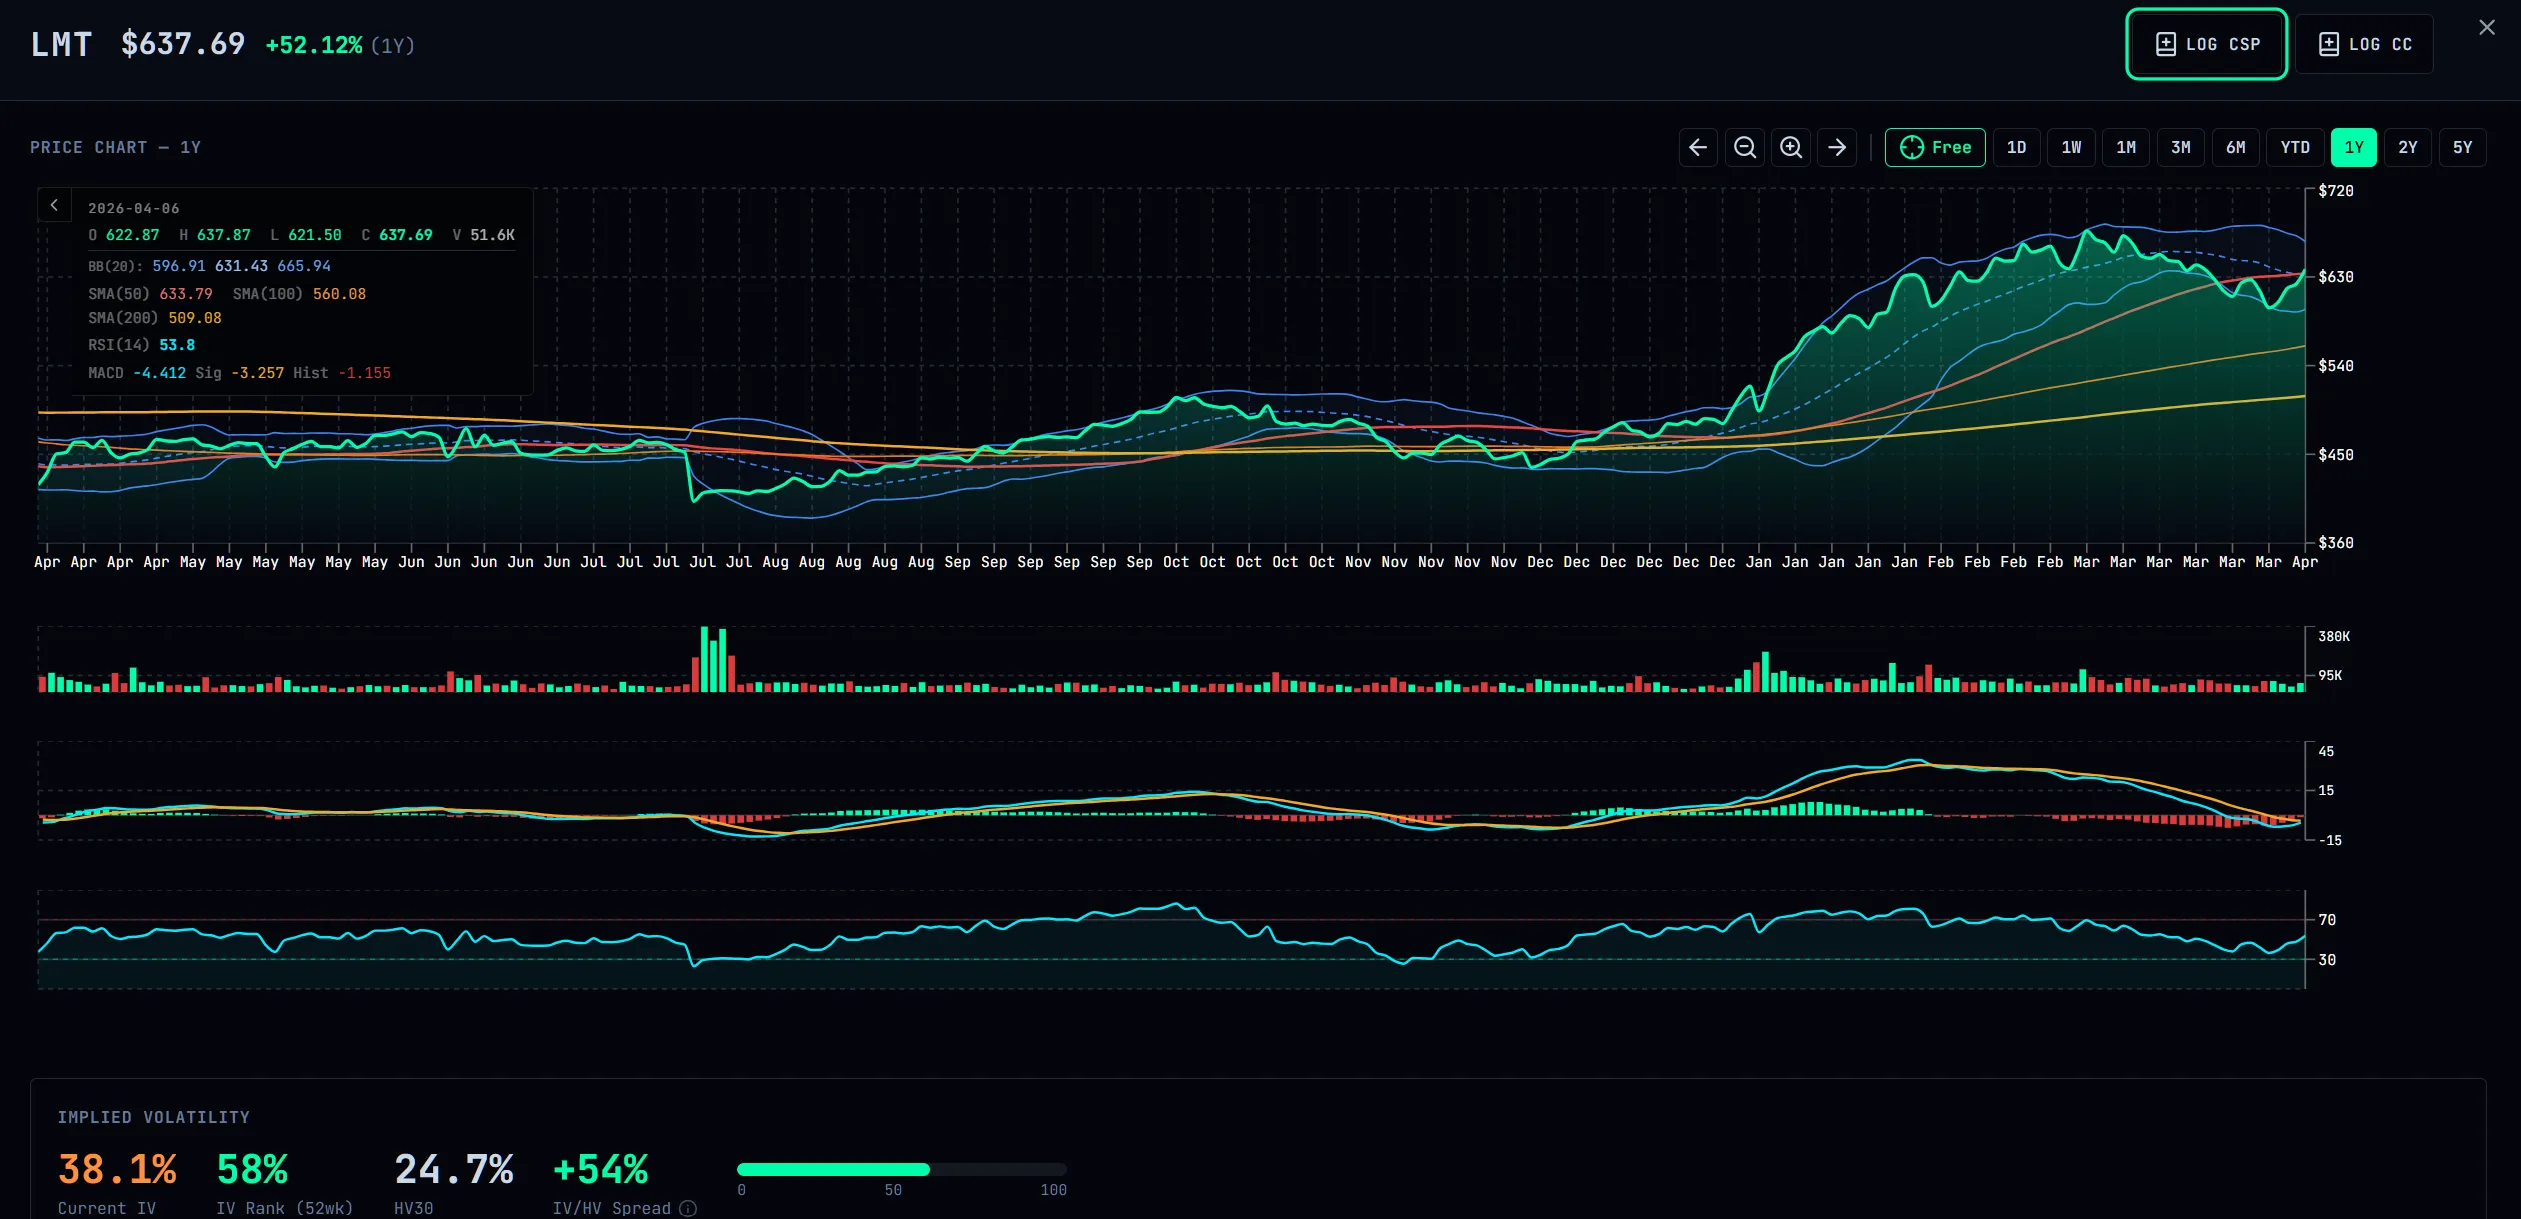Click the 38.1% Current IV value
2521x1219 pixels.
(x=117, y=1169)
